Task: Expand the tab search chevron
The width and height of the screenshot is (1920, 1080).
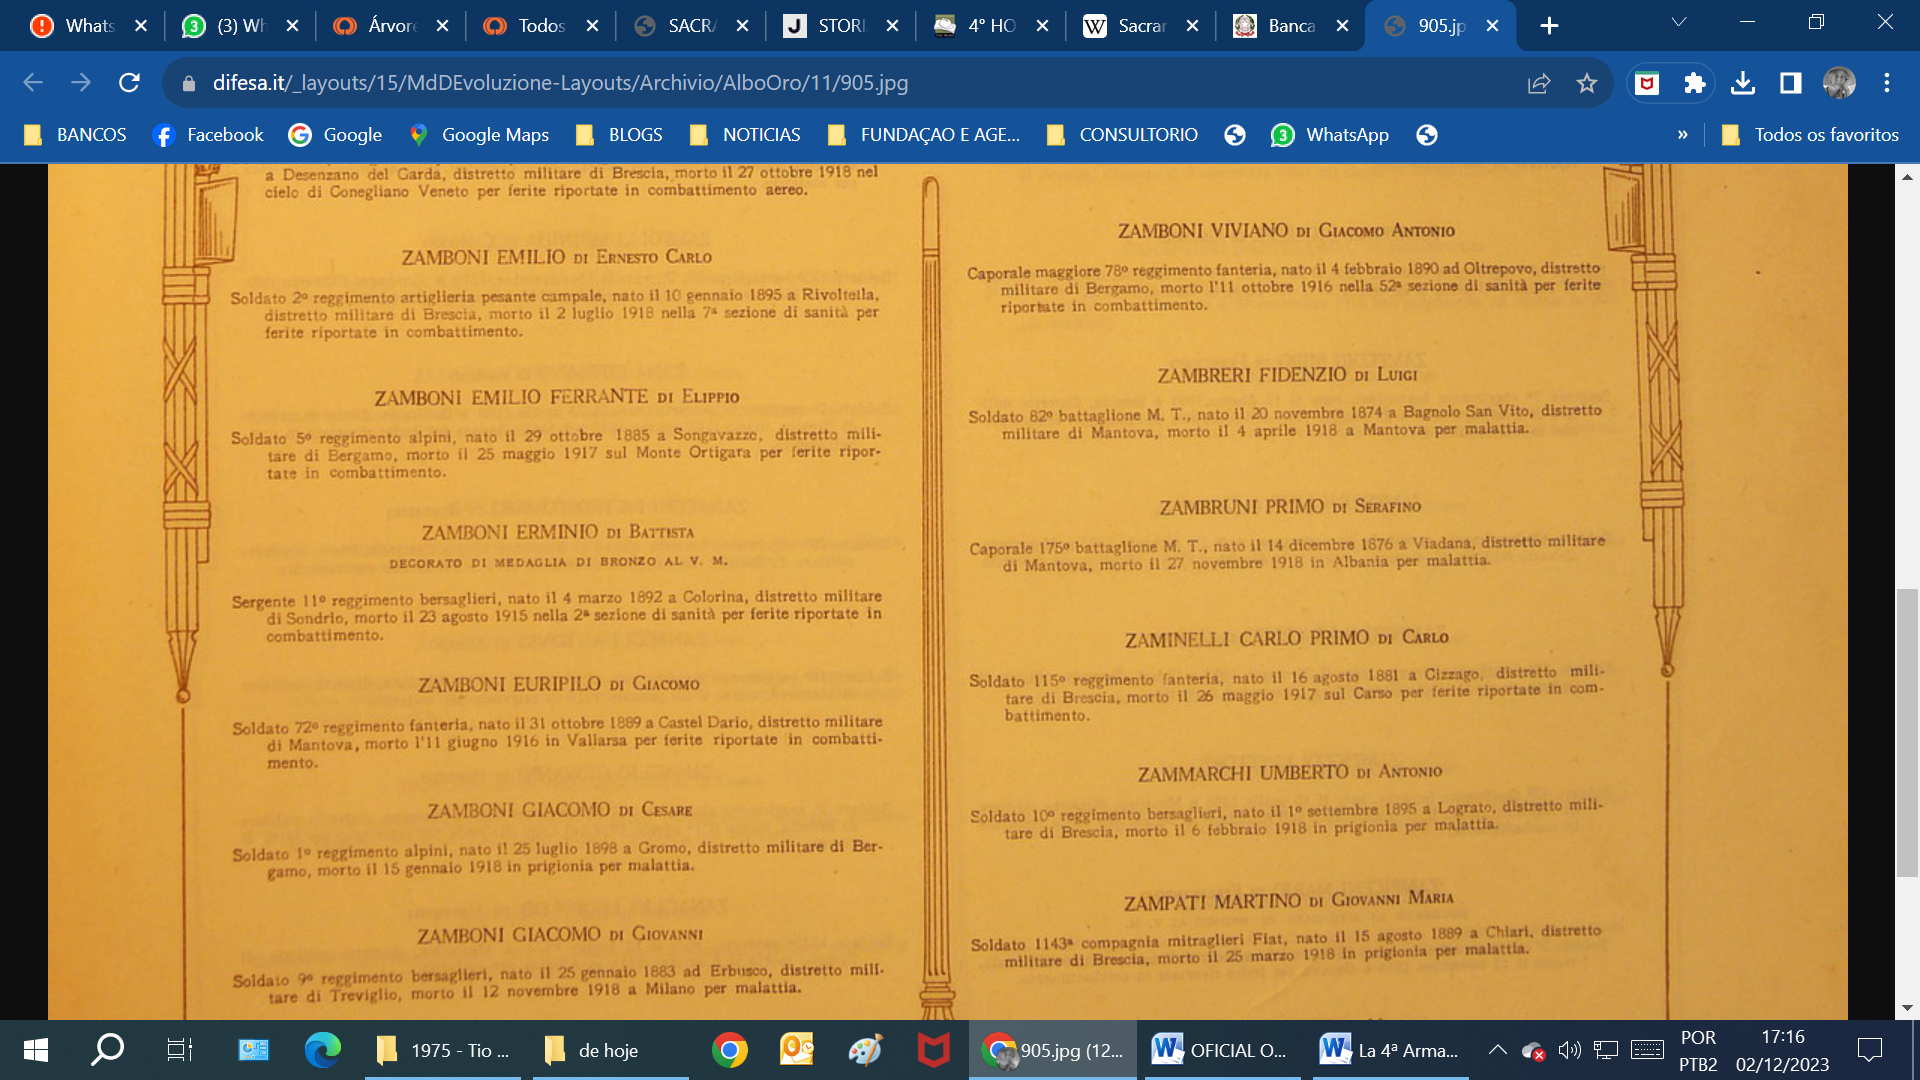Action: click(1679, 22)
